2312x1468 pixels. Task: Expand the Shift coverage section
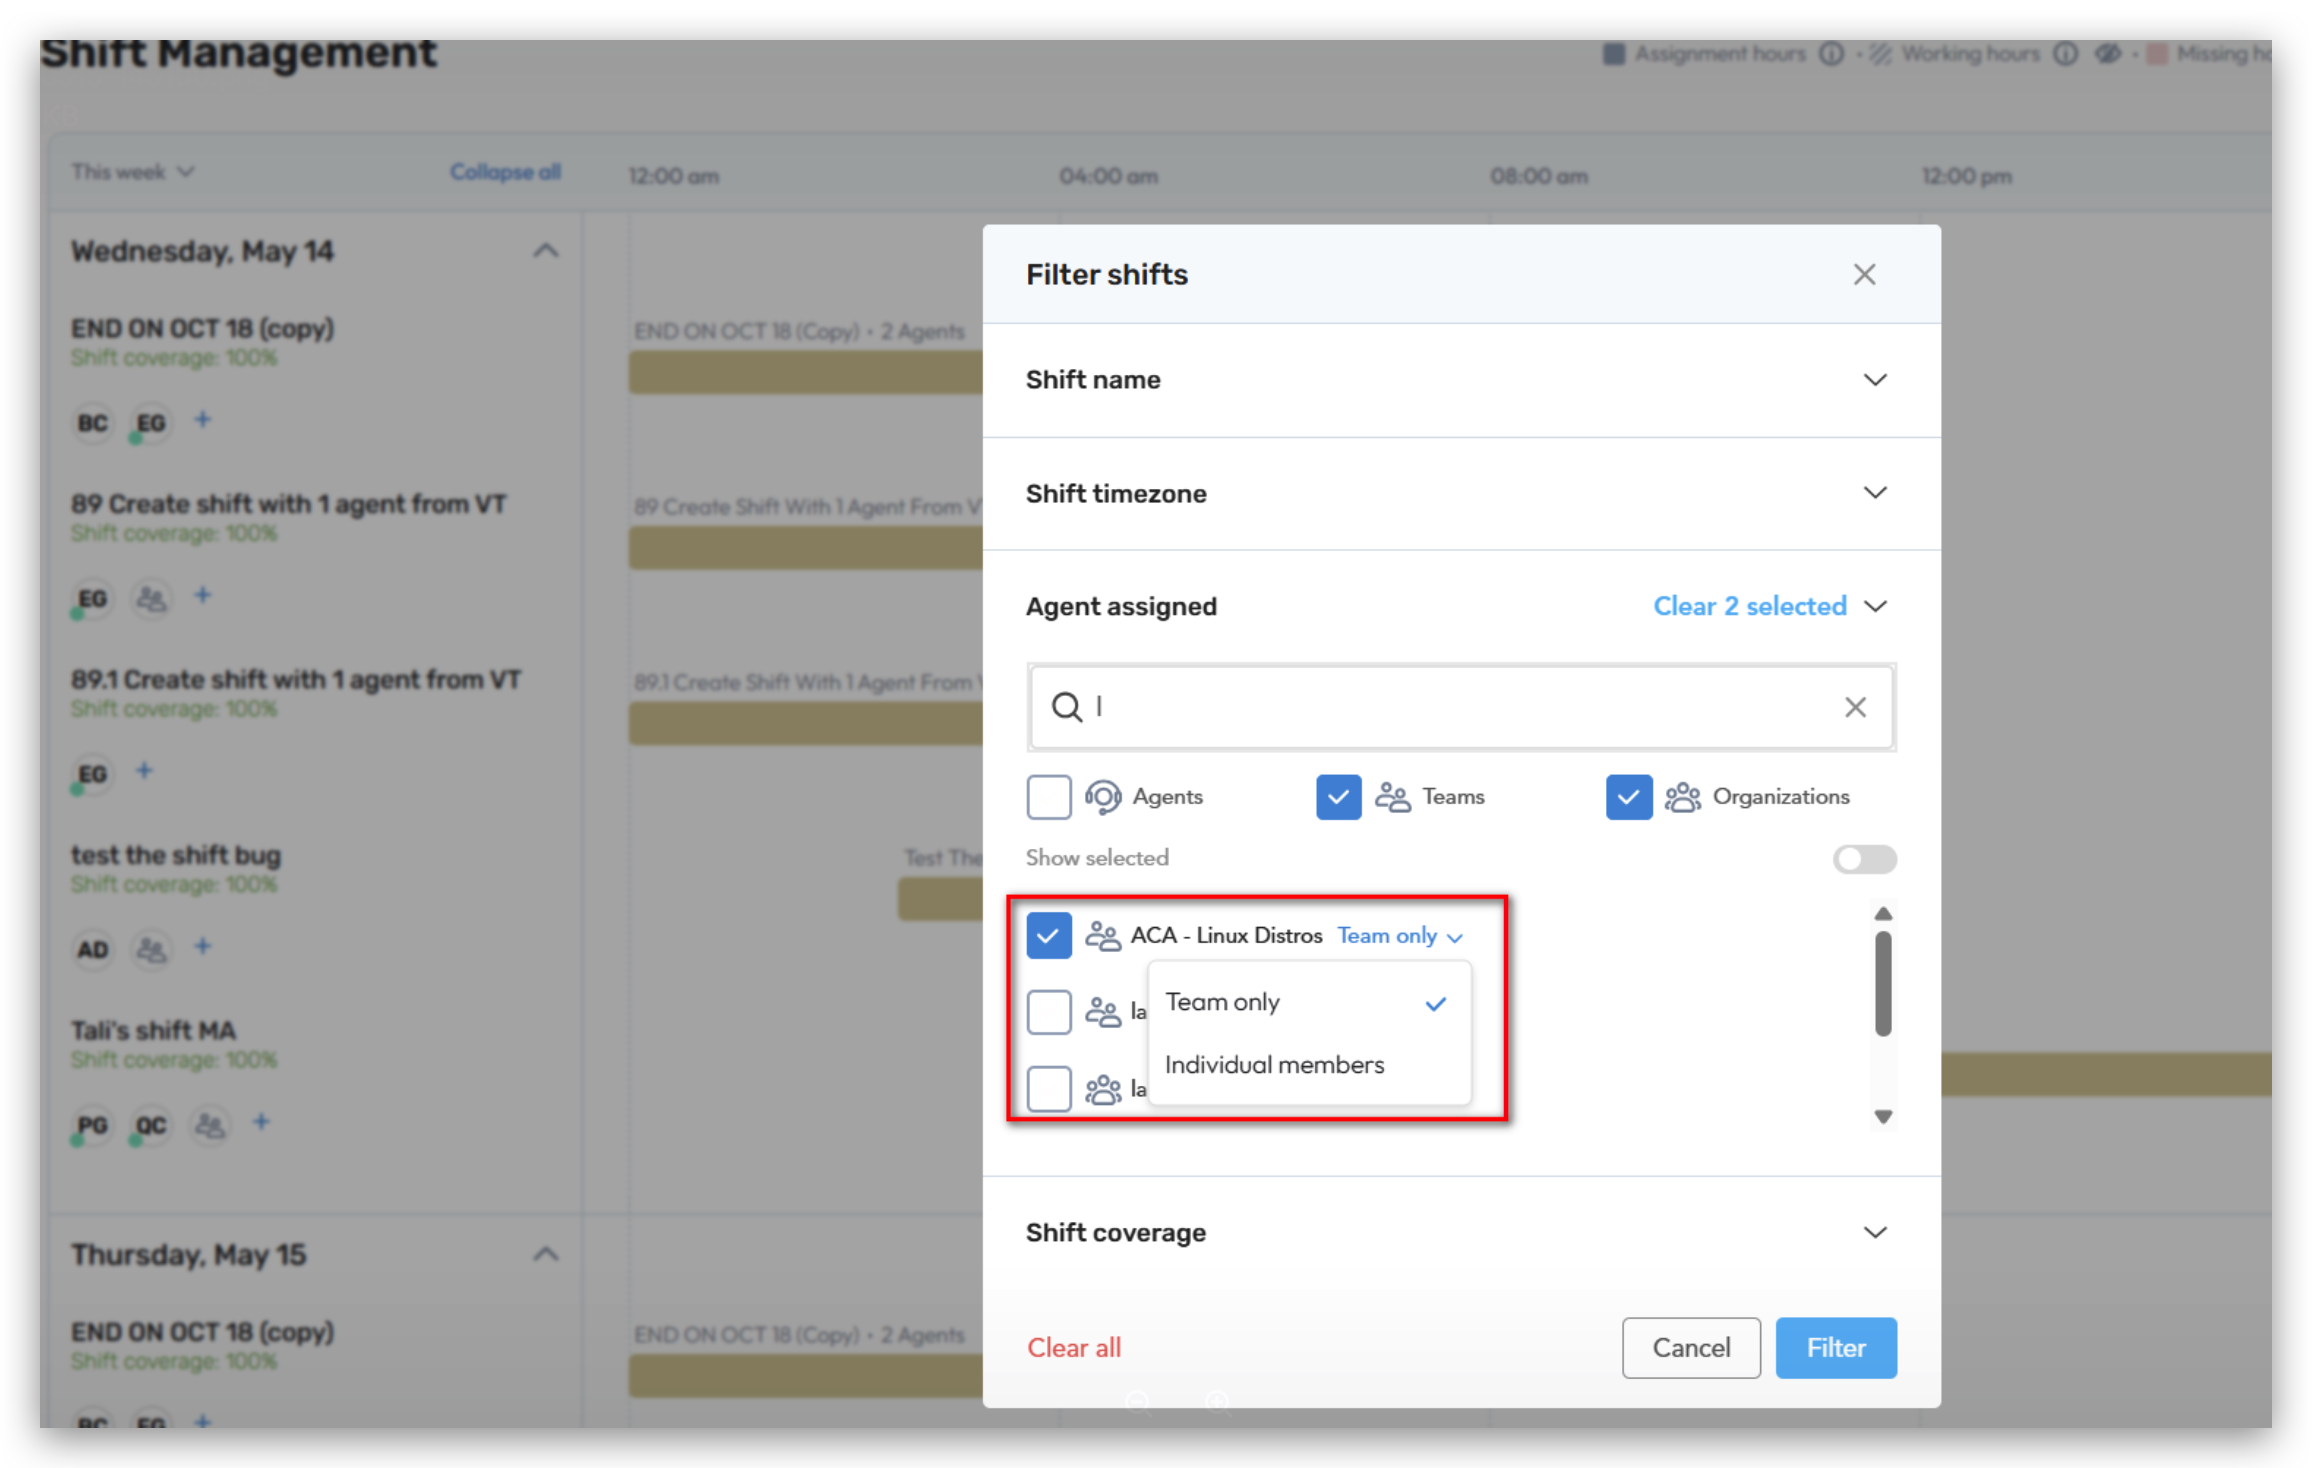click(x=1874, y=1232)
